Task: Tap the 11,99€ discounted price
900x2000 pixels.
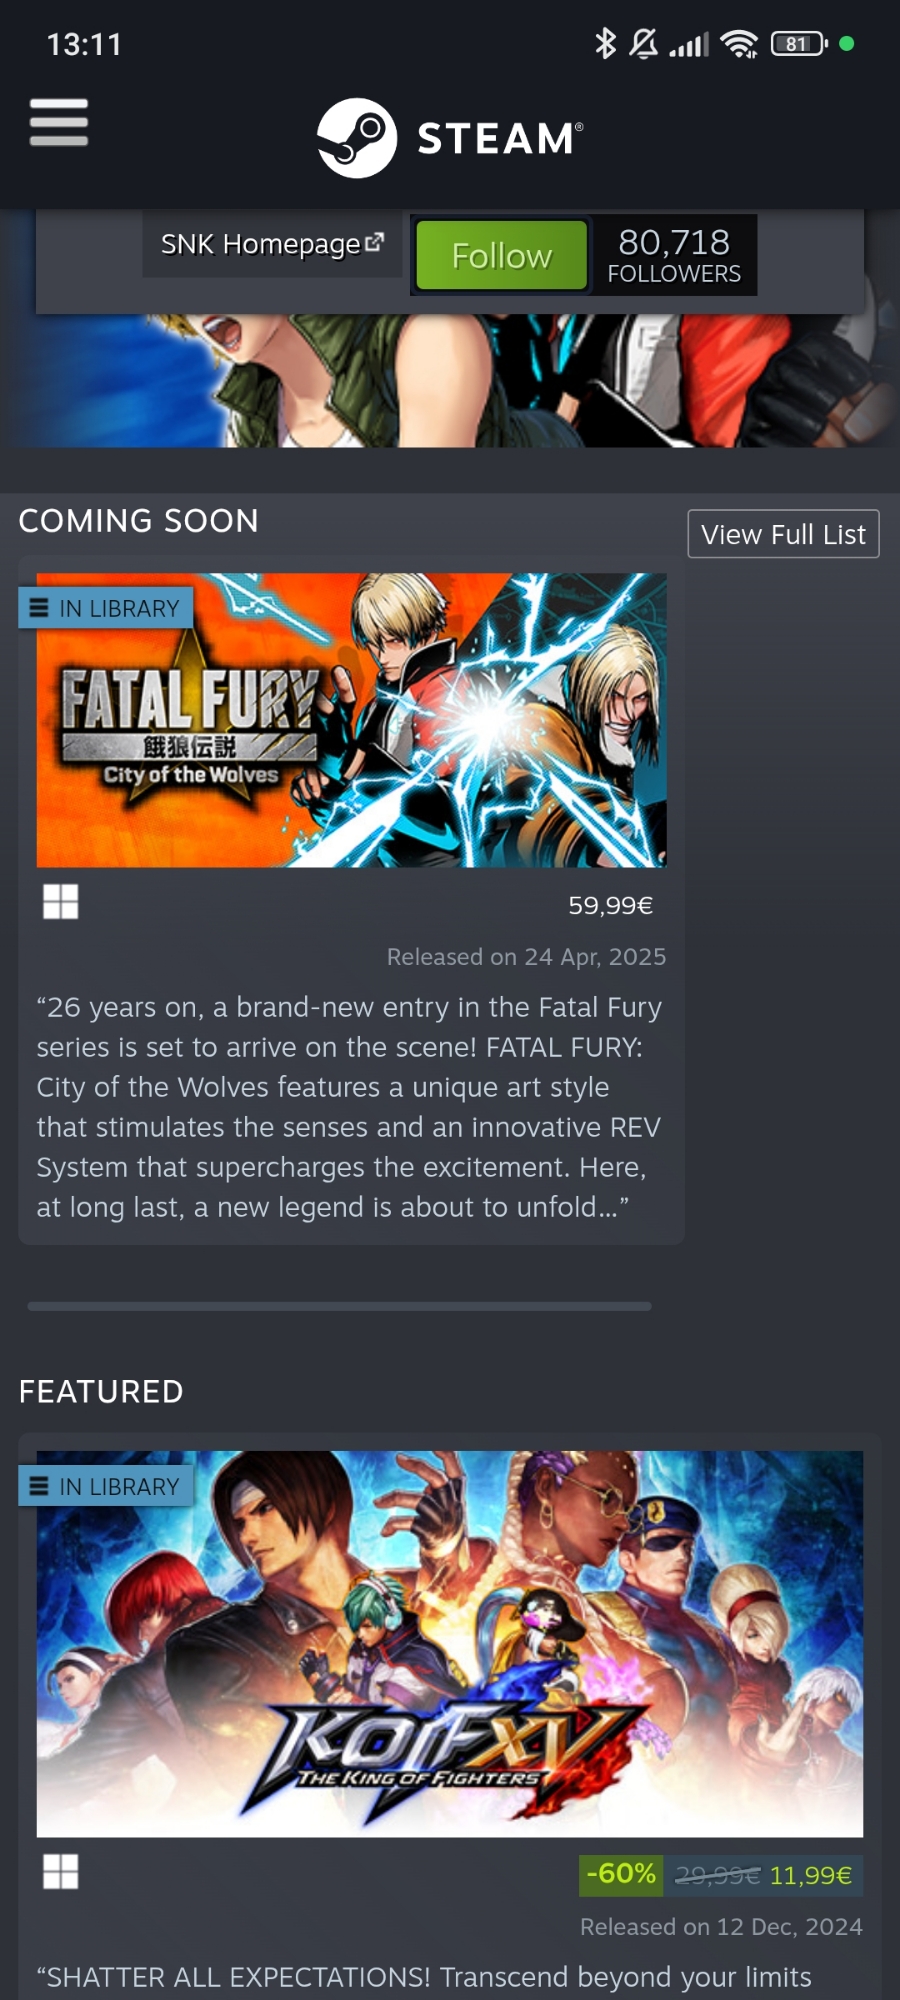Action: click(810, 1875)
